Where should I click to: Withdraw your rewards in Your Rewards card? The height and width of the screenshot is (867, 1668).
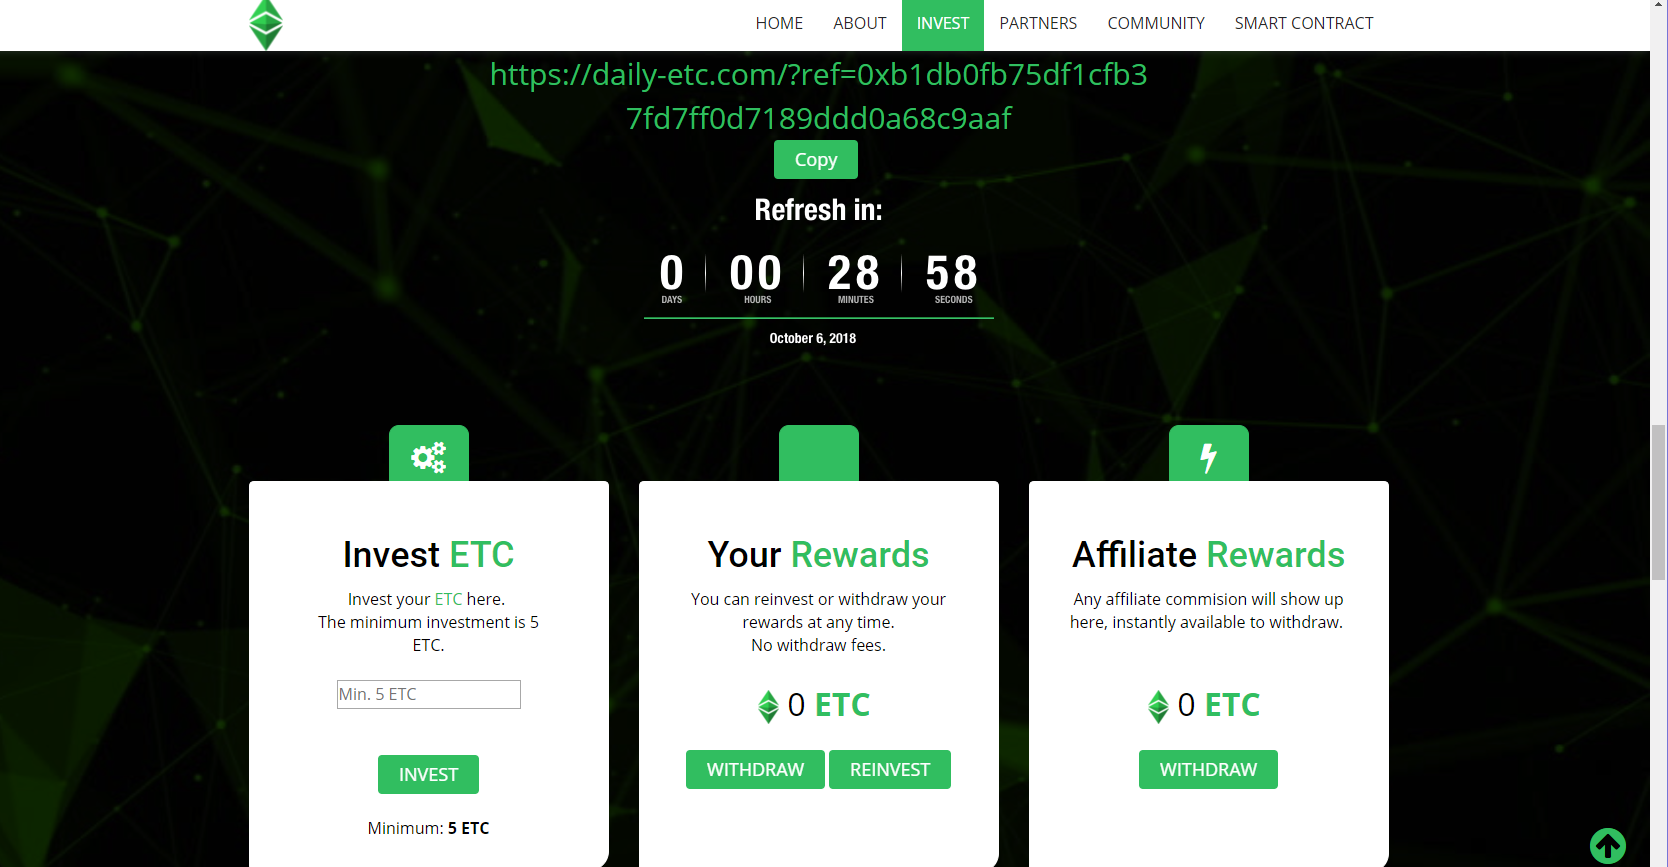point(755,770)
